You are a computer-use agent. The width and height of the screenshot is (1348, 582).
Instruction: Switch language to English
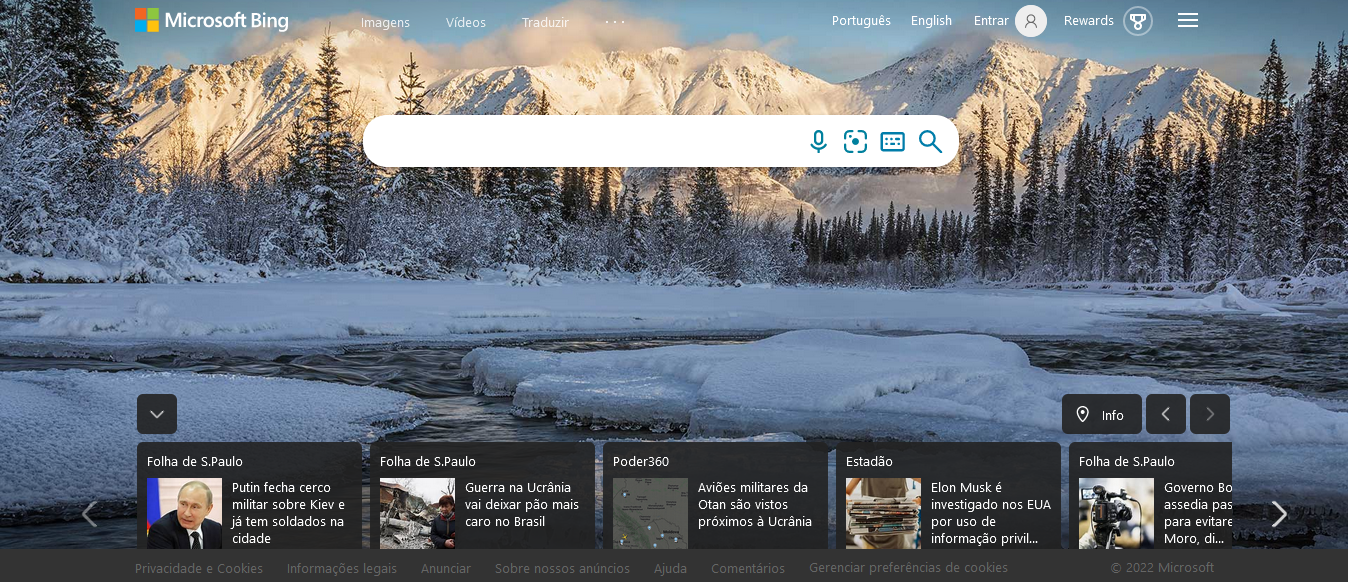(931, 21)
